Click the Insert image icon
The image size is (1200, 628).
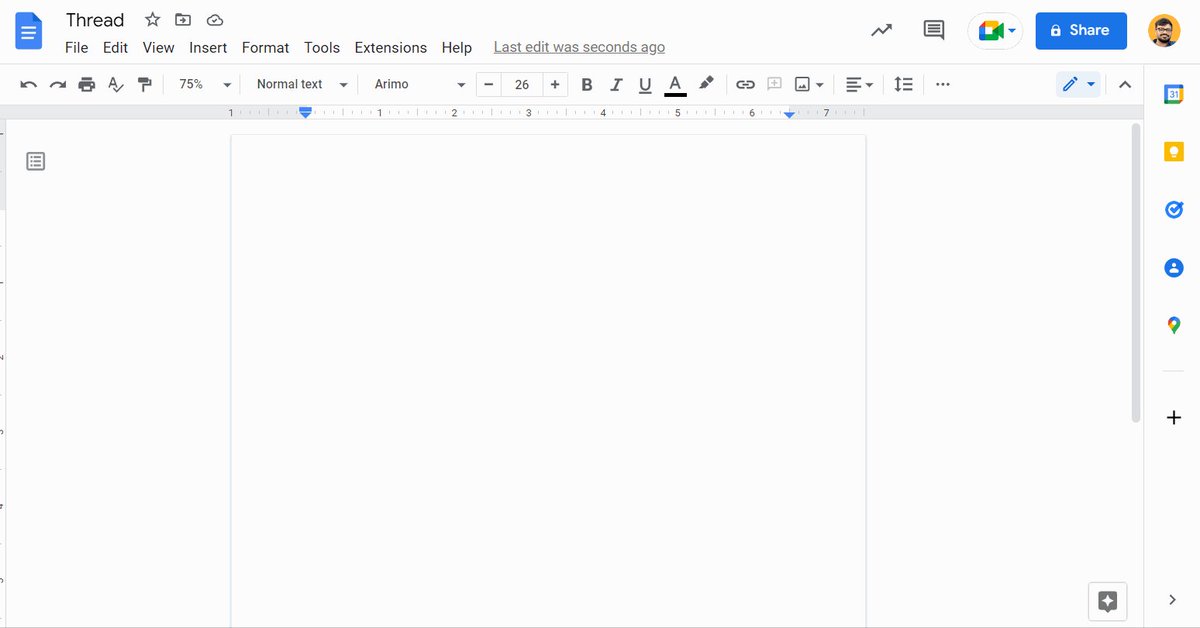pyautogui.click(x=802, y=85)
